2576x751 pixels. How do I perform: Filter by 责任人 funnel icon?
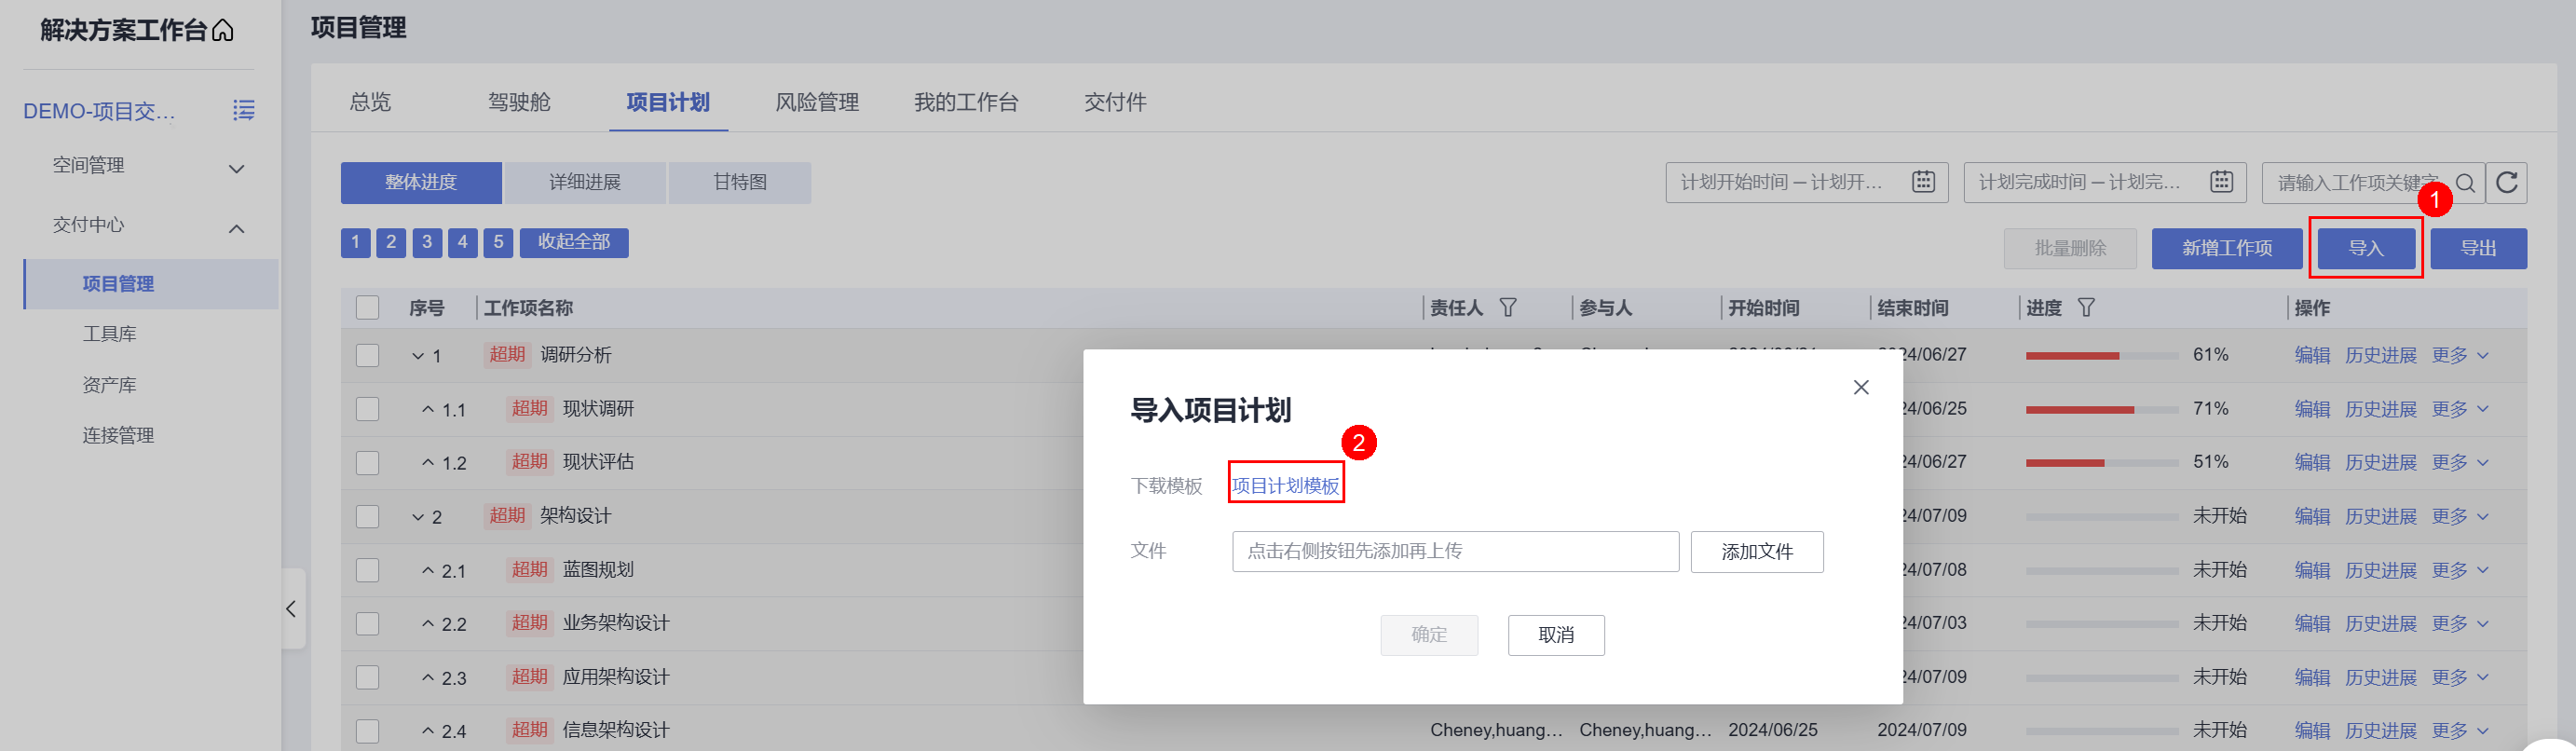pos(1508,308)
